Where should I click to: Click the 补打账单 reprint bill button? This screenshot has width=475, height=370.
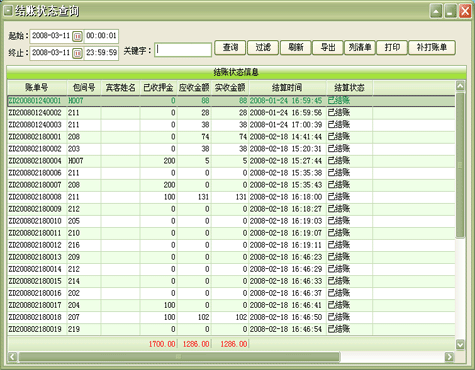432,48
